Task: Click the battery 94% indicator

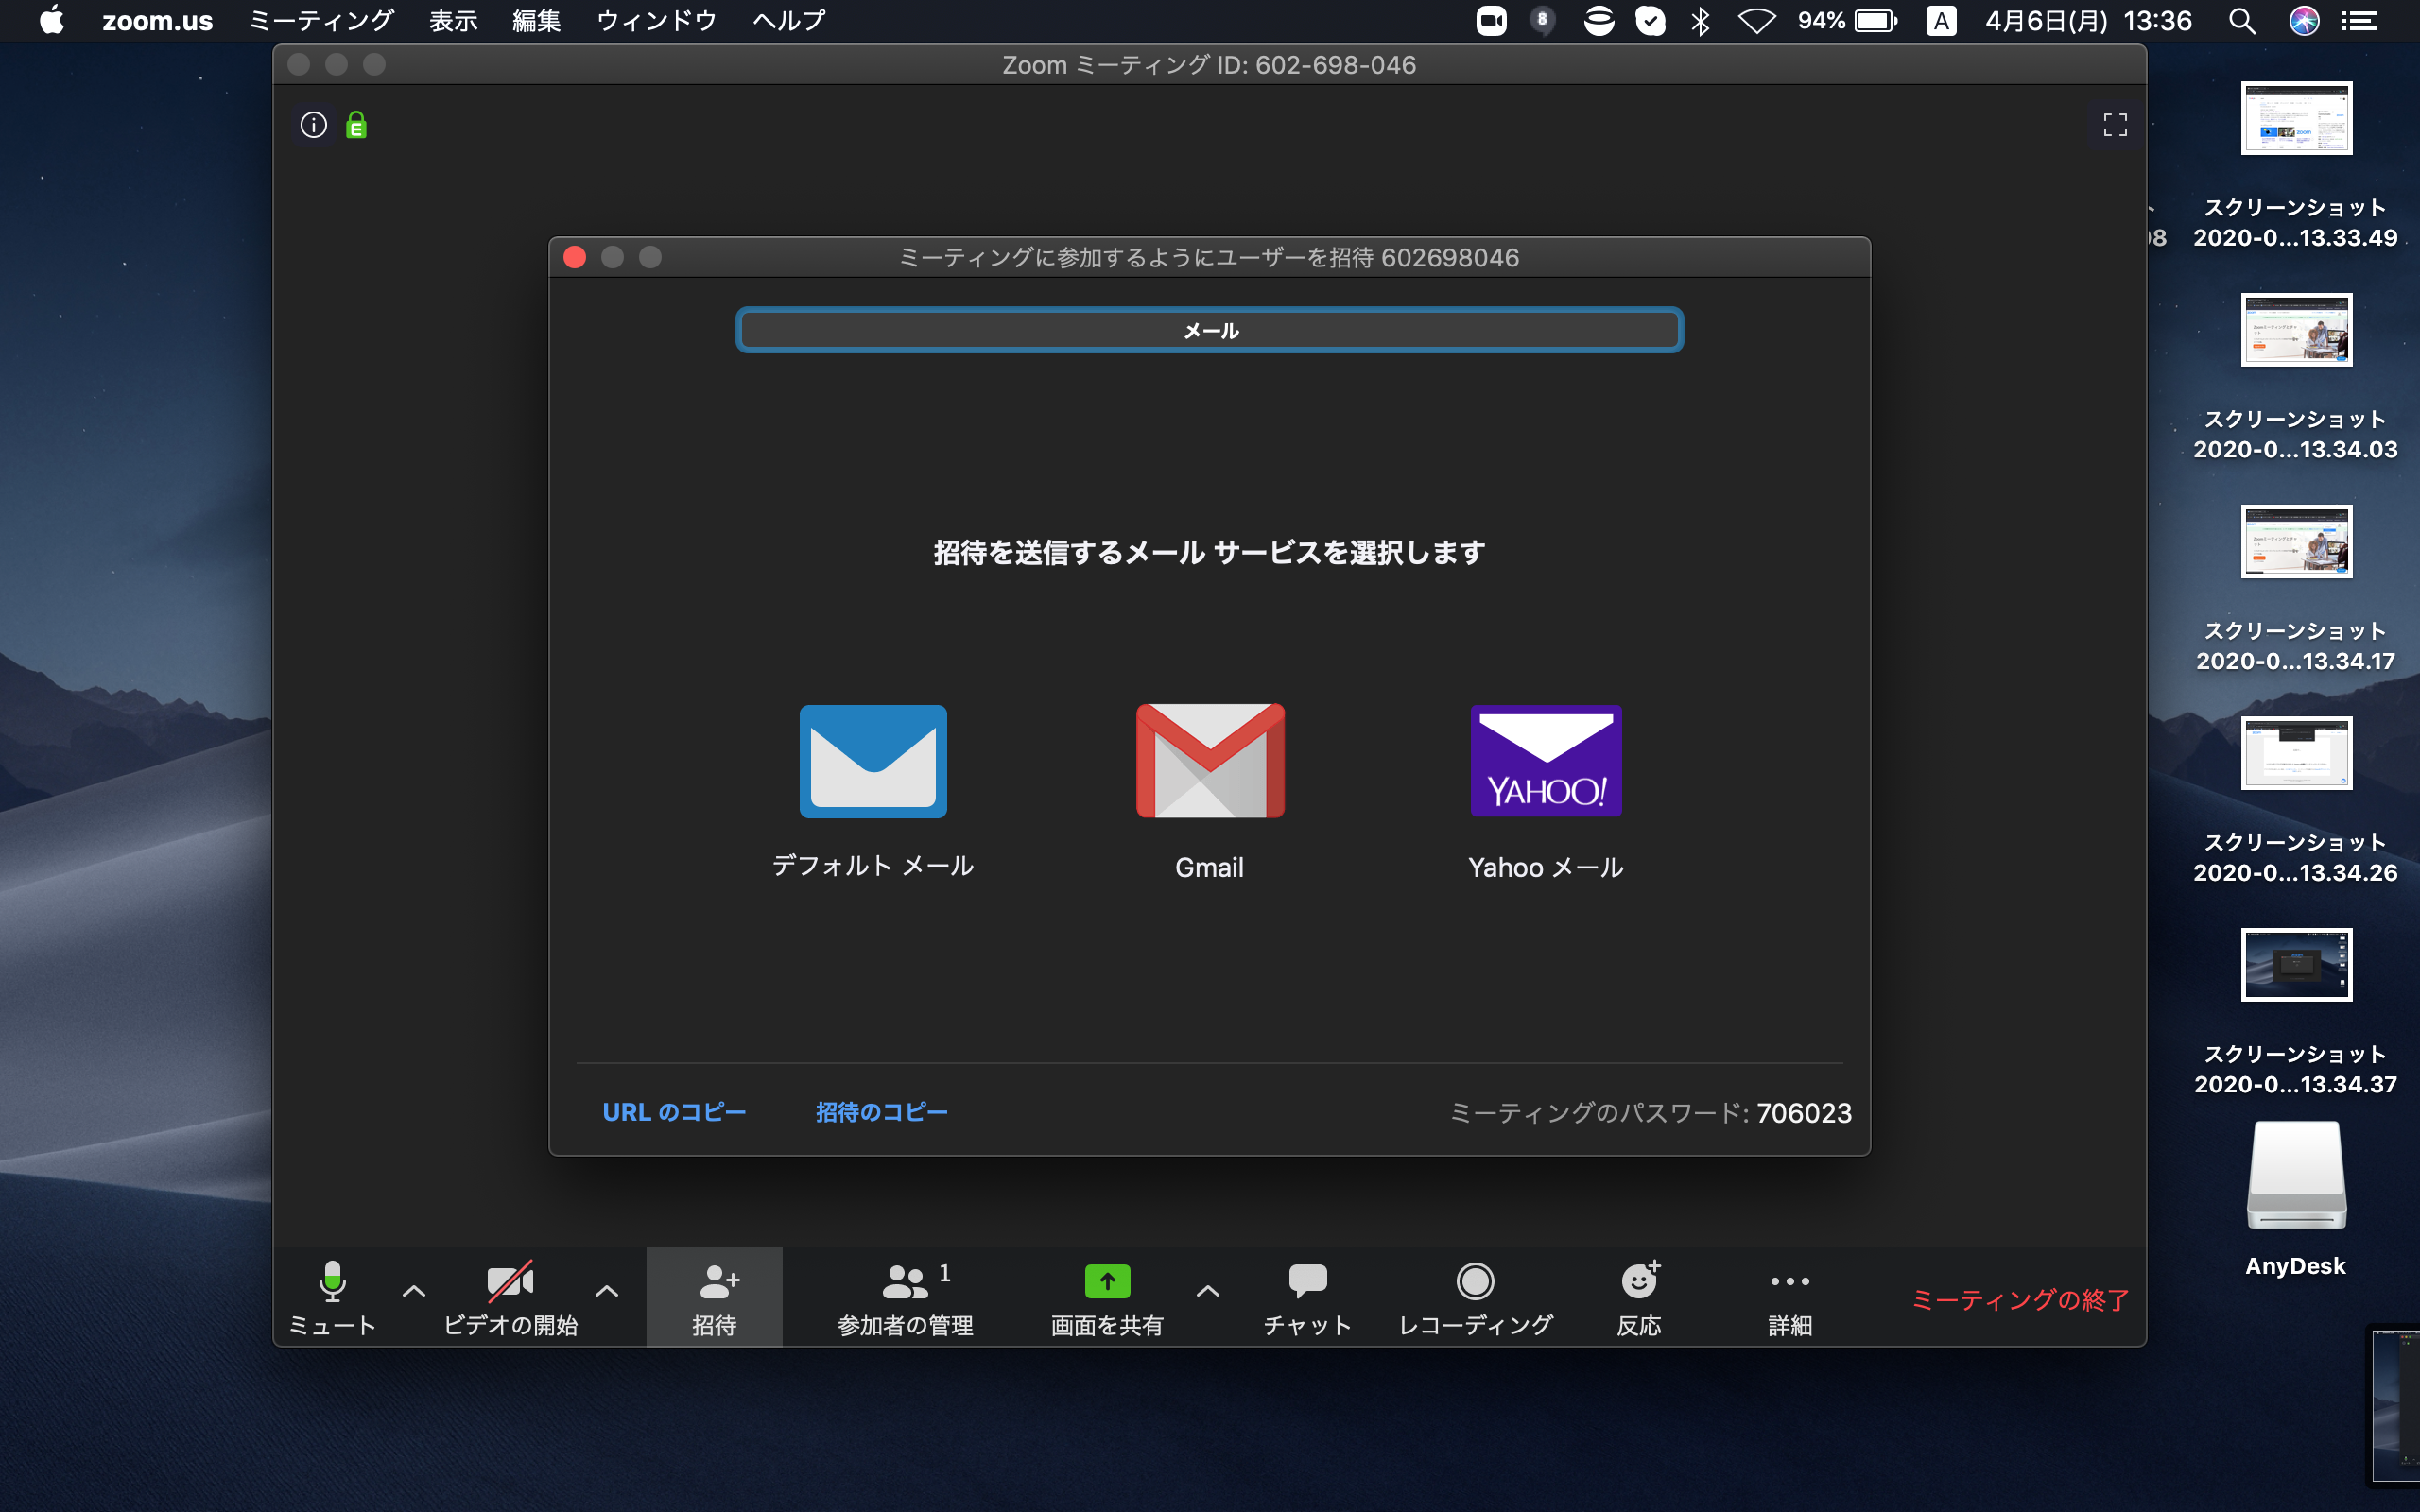Action: 1847,21
